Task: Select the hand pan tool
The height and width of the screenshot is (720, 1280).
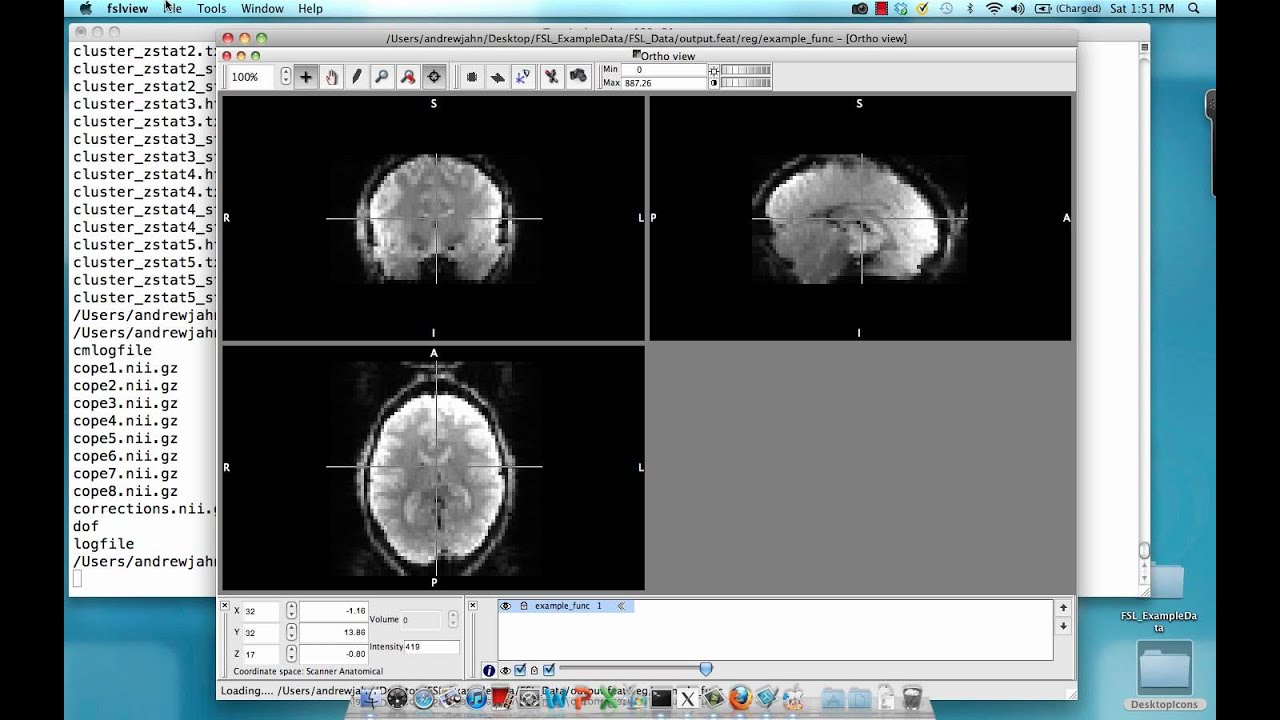Action: [x=331, y=77]
